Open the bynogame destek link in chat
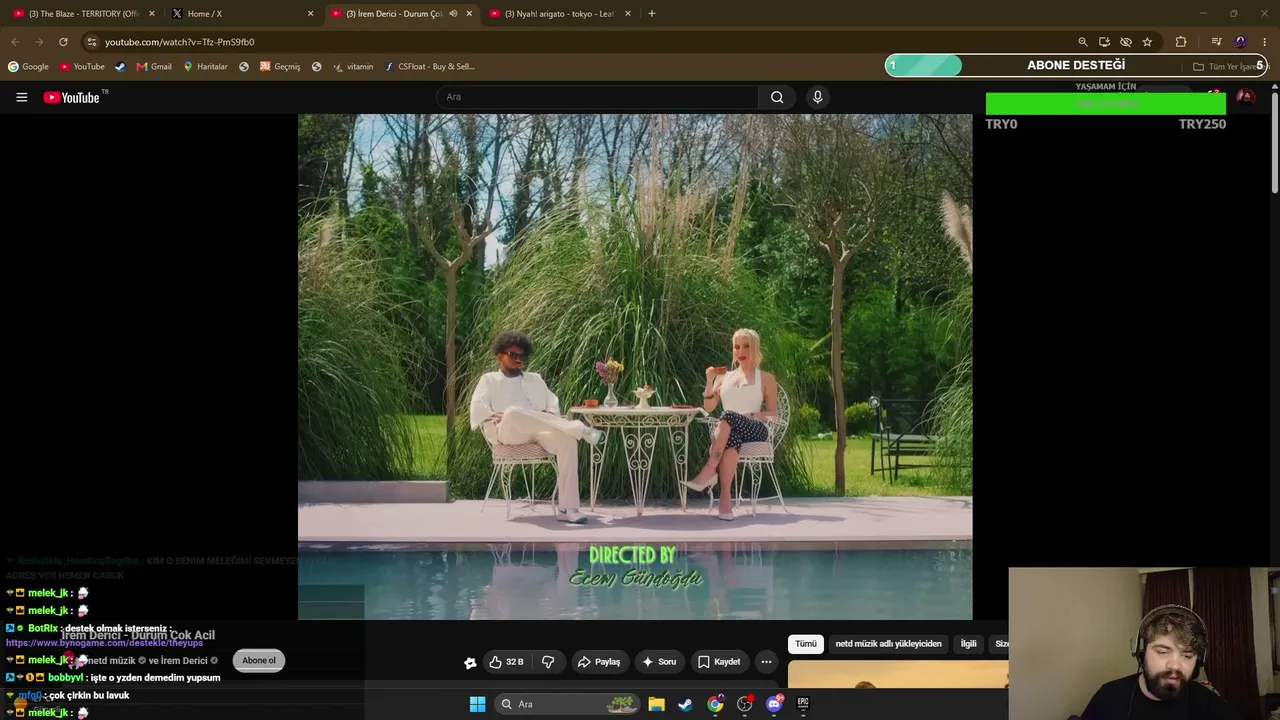The width and height of the screenshot is (1280, 720). pyautogui.click(x=104, y=643)
